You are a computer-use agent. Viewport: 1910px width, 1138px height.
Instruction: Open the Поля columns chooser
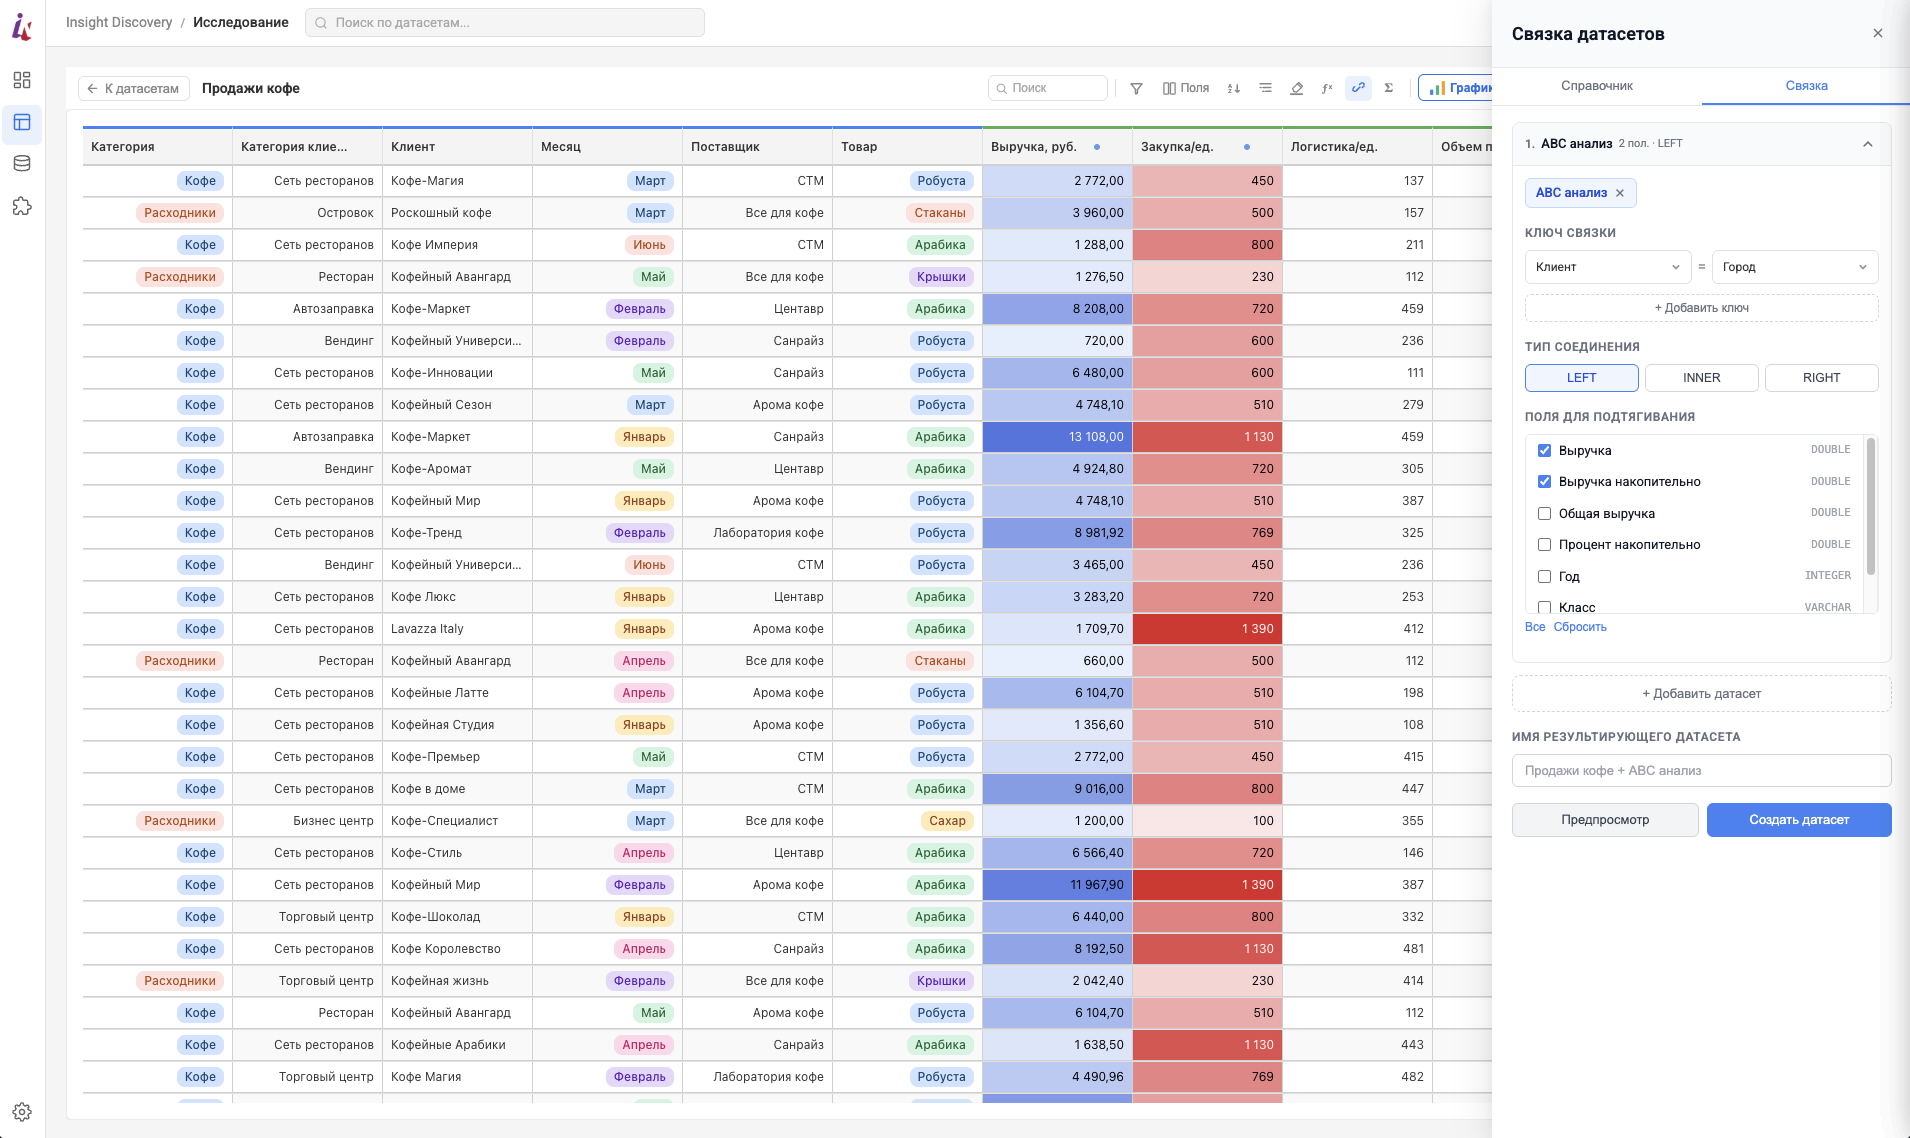point(1186,88)
